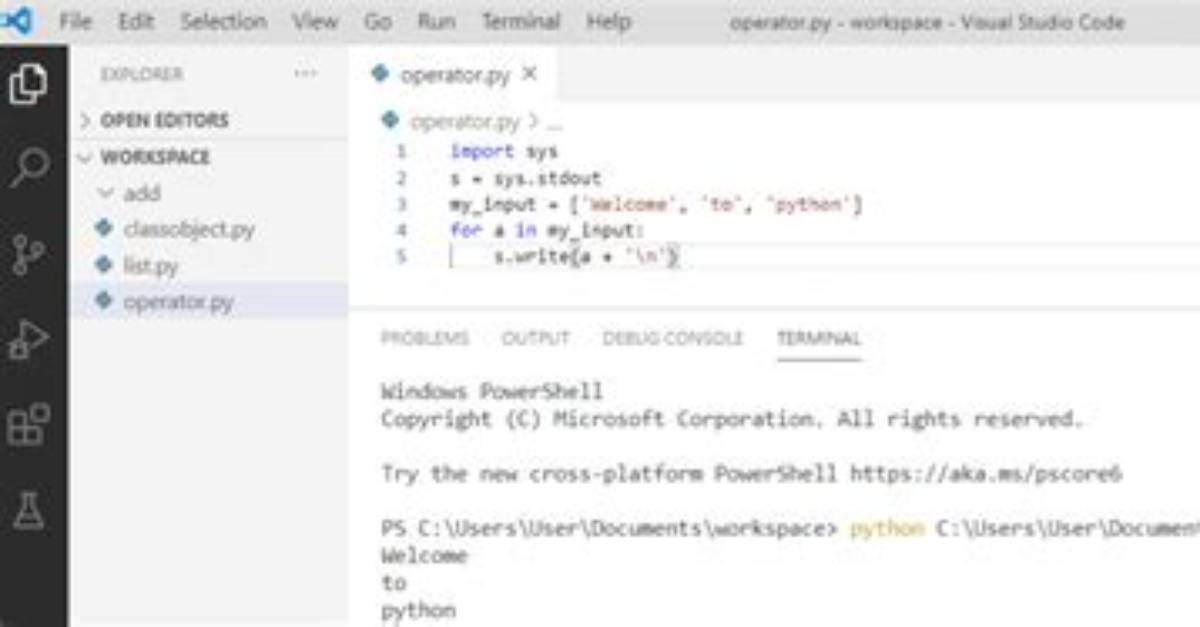Click the s.write code line
This screenshot has height=627, width=1200.
(x=587, y=257)
